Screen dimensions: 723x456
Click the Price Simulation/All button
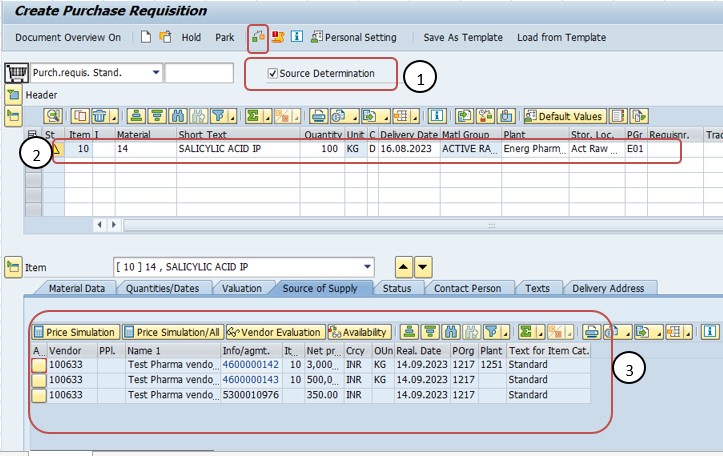coord(173,332)
